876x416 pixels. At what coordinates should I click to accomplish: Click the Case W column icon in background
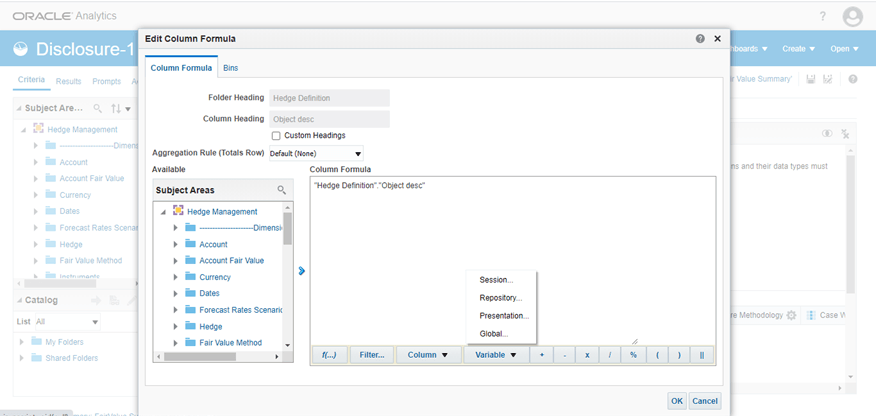(x=811, y=315)
